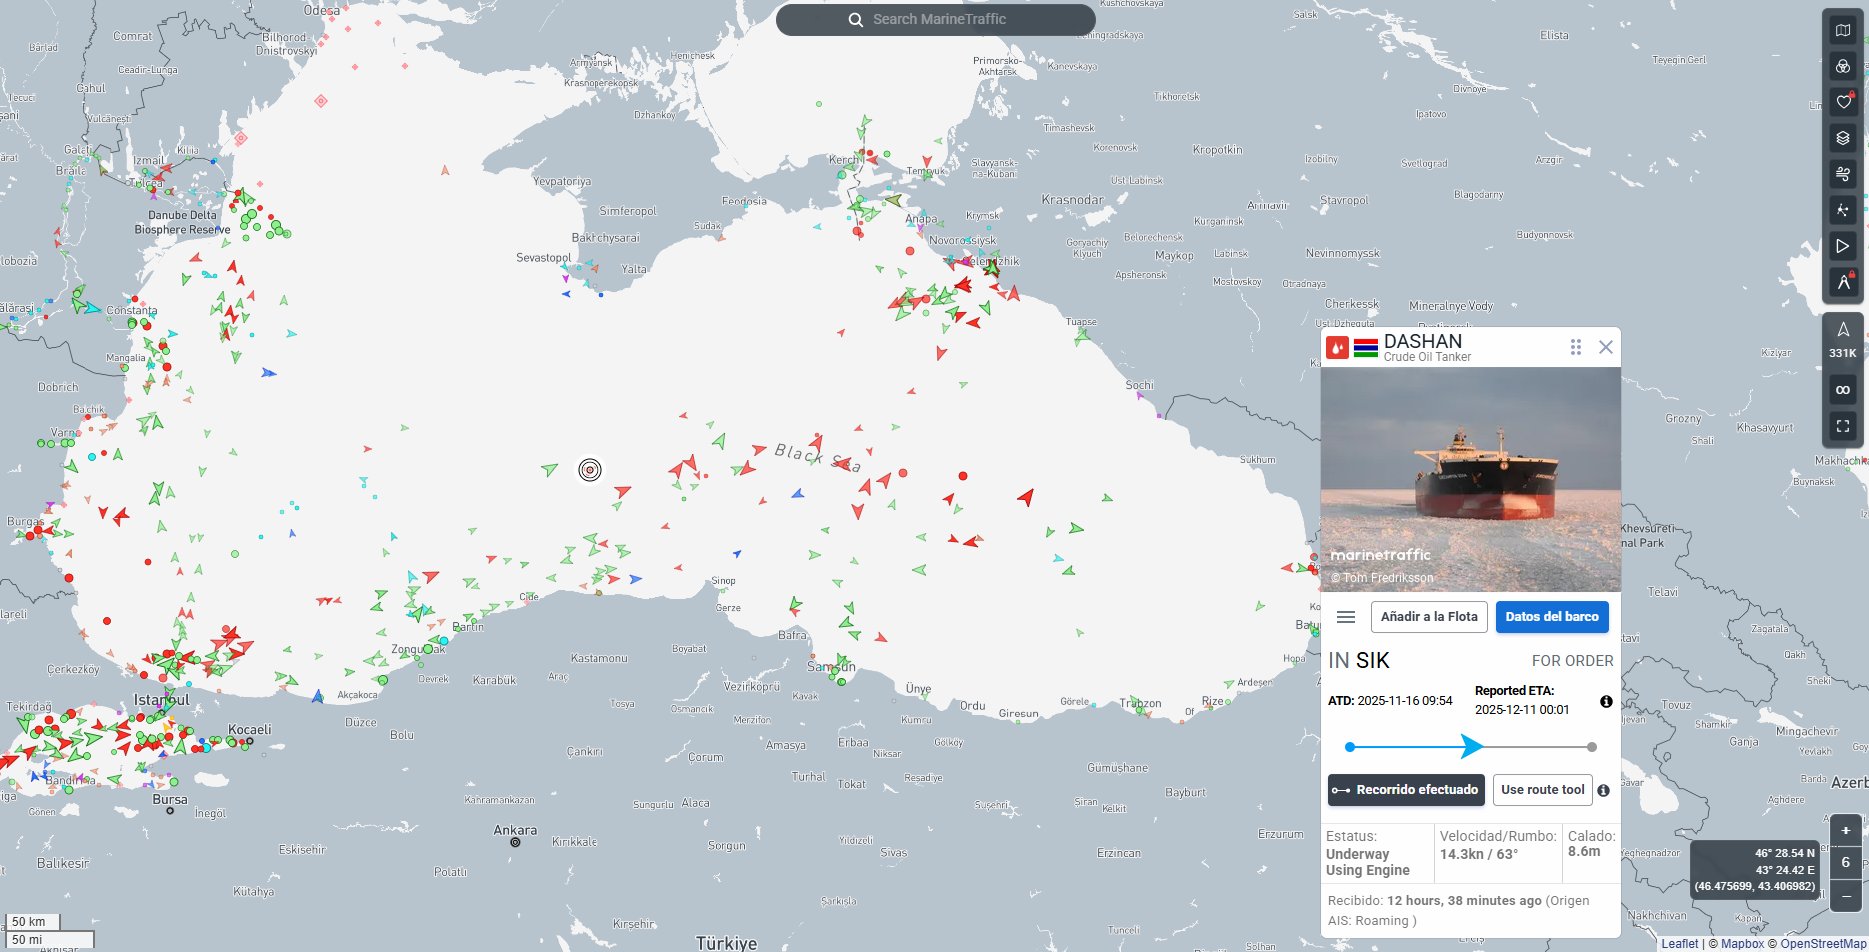Viewport: 1869px width, 952px height.
Task: Click the IN SIK origin port text
Action: point(1359,660)
